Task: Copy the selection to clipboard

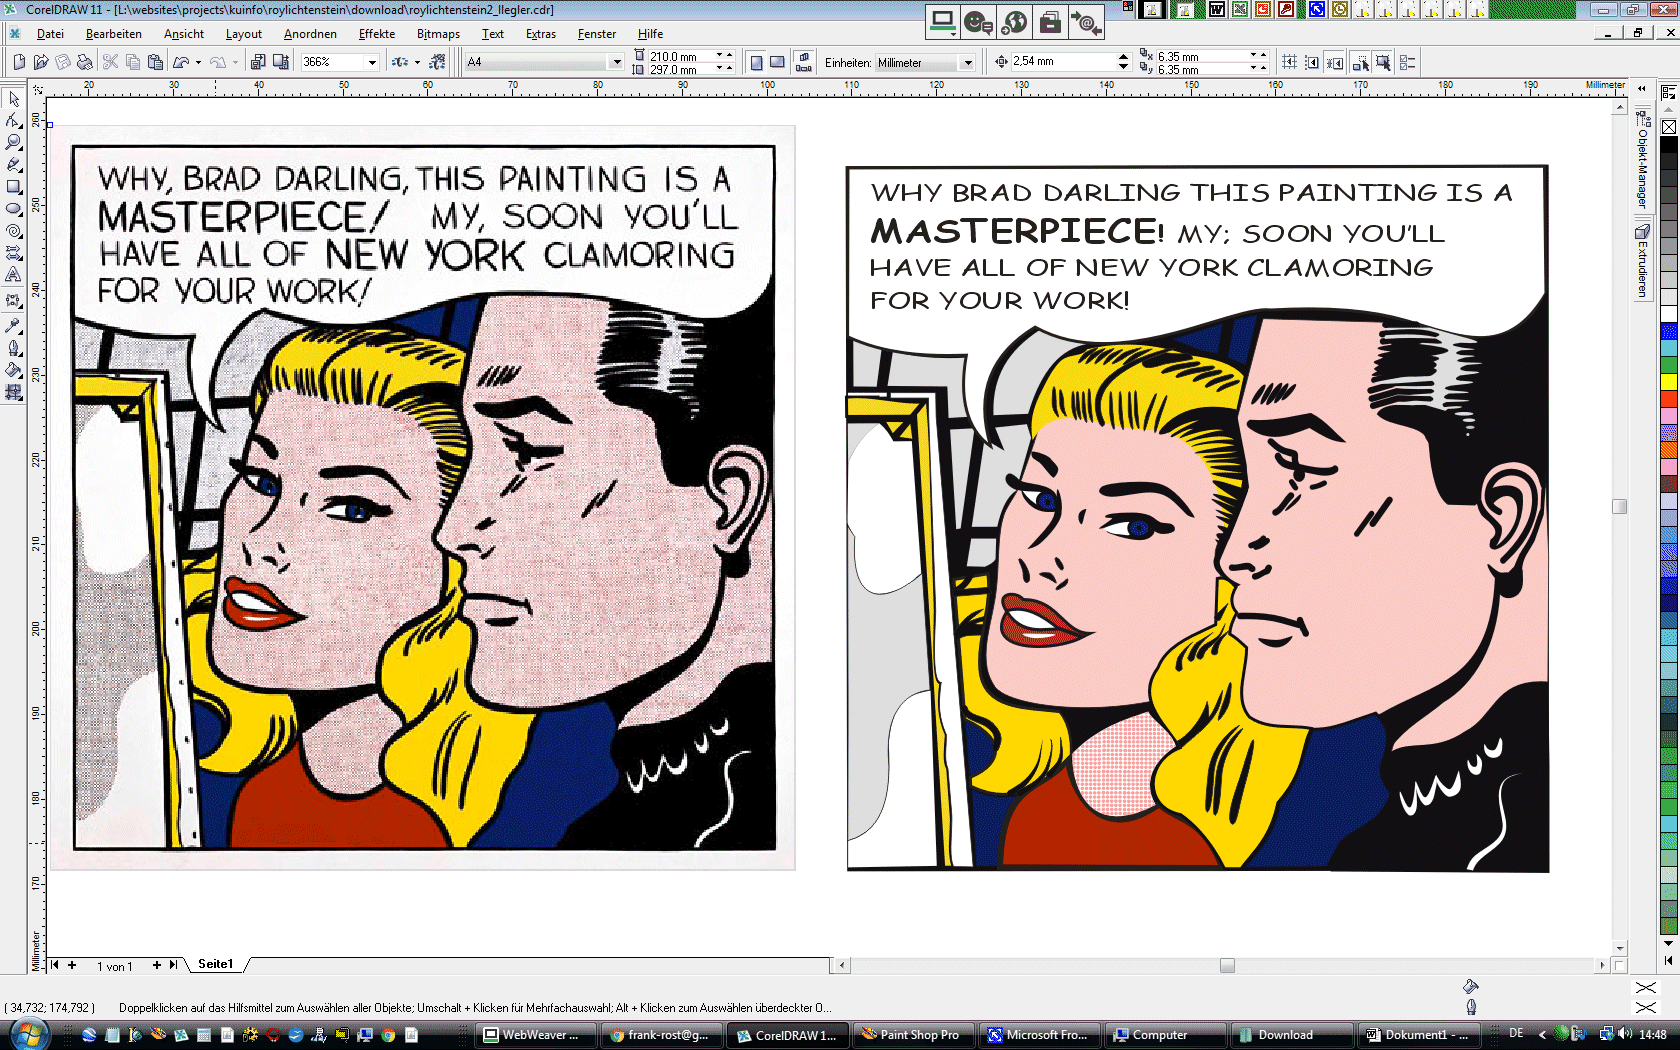Action: [x=133, y=62]
